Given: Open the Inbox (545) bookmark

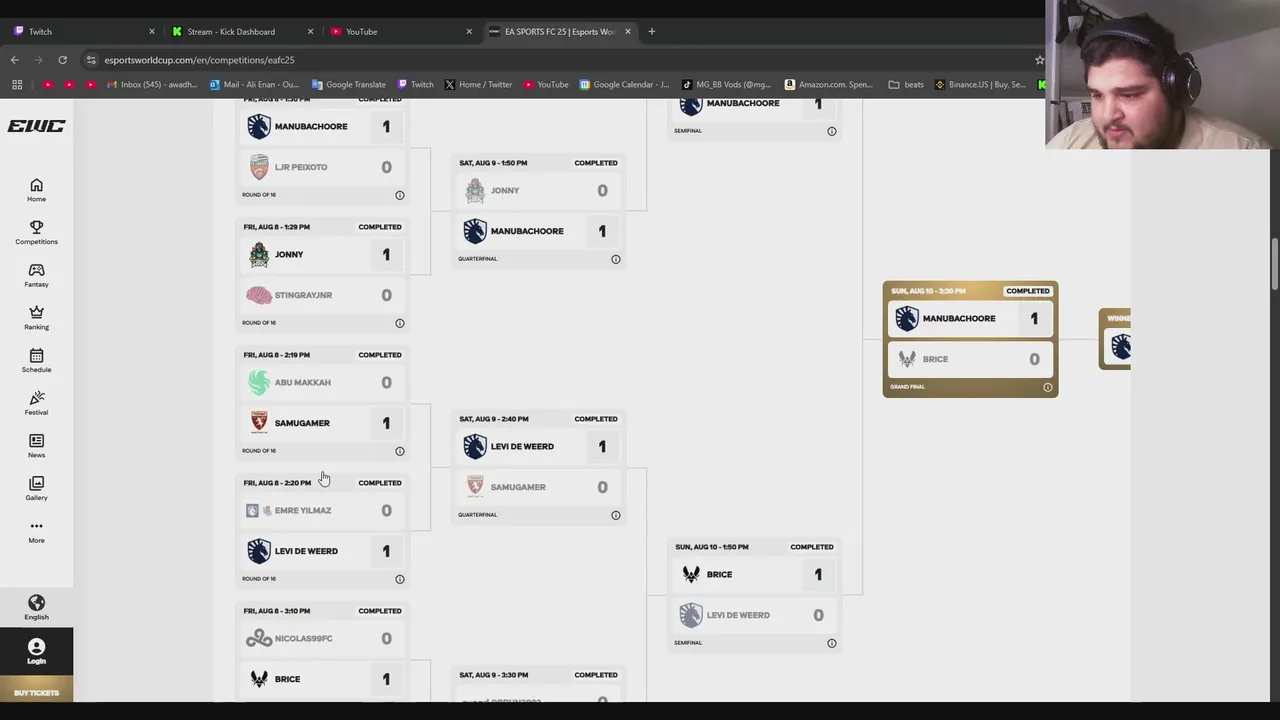Looking at the screenshot, I should 152,84.
